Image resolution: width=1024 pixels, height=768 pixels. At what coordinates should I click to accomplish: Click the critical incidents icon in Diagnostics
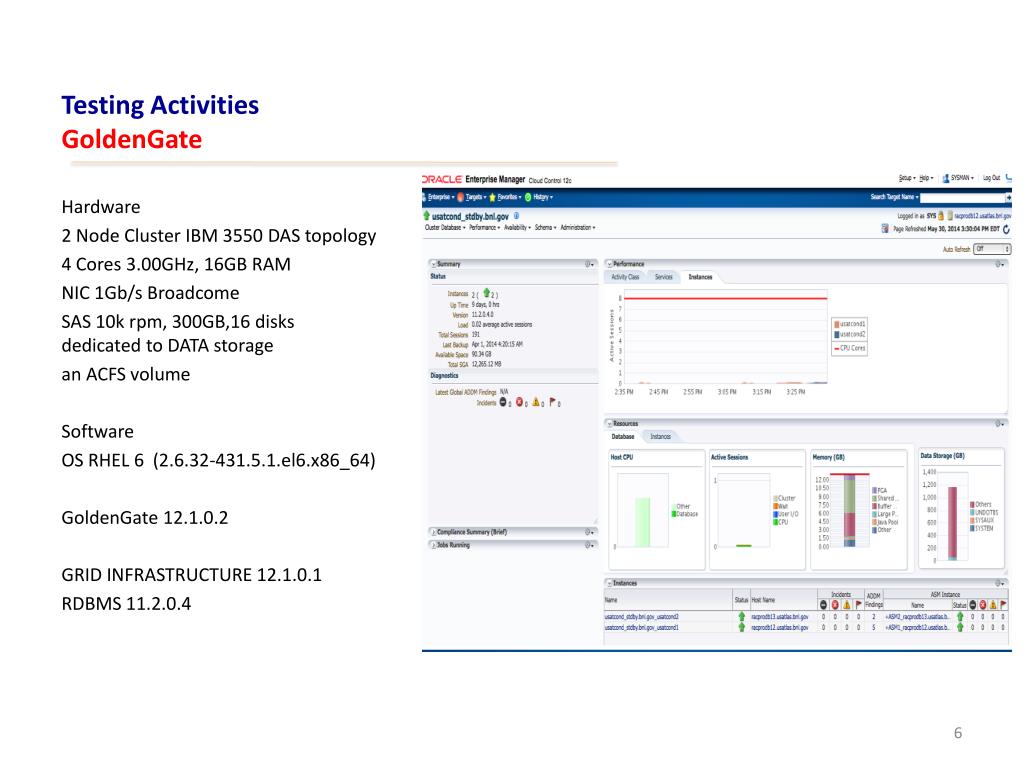pos(520,402)
